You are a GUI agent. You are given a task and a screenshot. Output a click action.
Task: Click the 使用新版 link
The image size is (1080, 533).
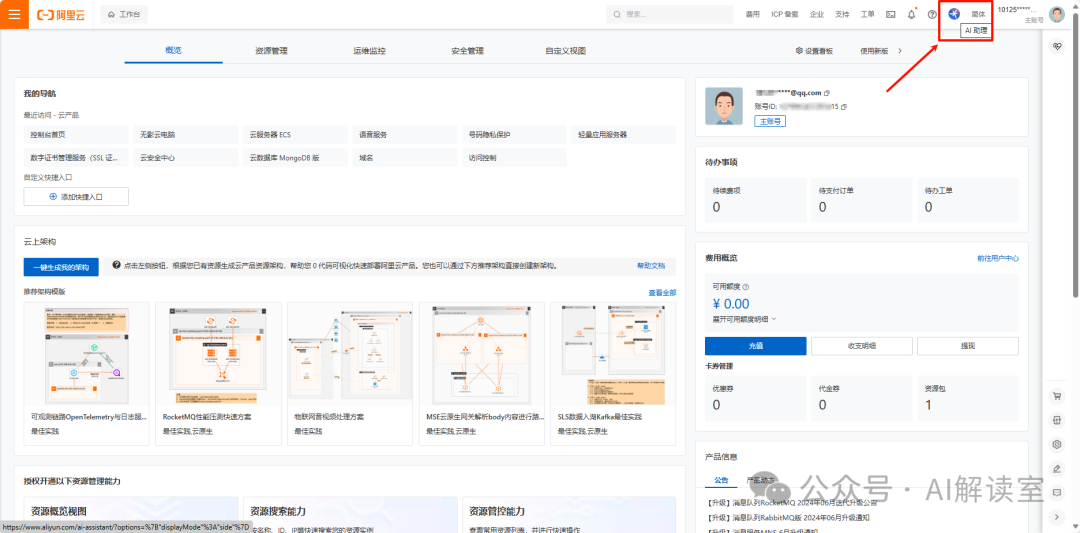click(x=874, y=51)
